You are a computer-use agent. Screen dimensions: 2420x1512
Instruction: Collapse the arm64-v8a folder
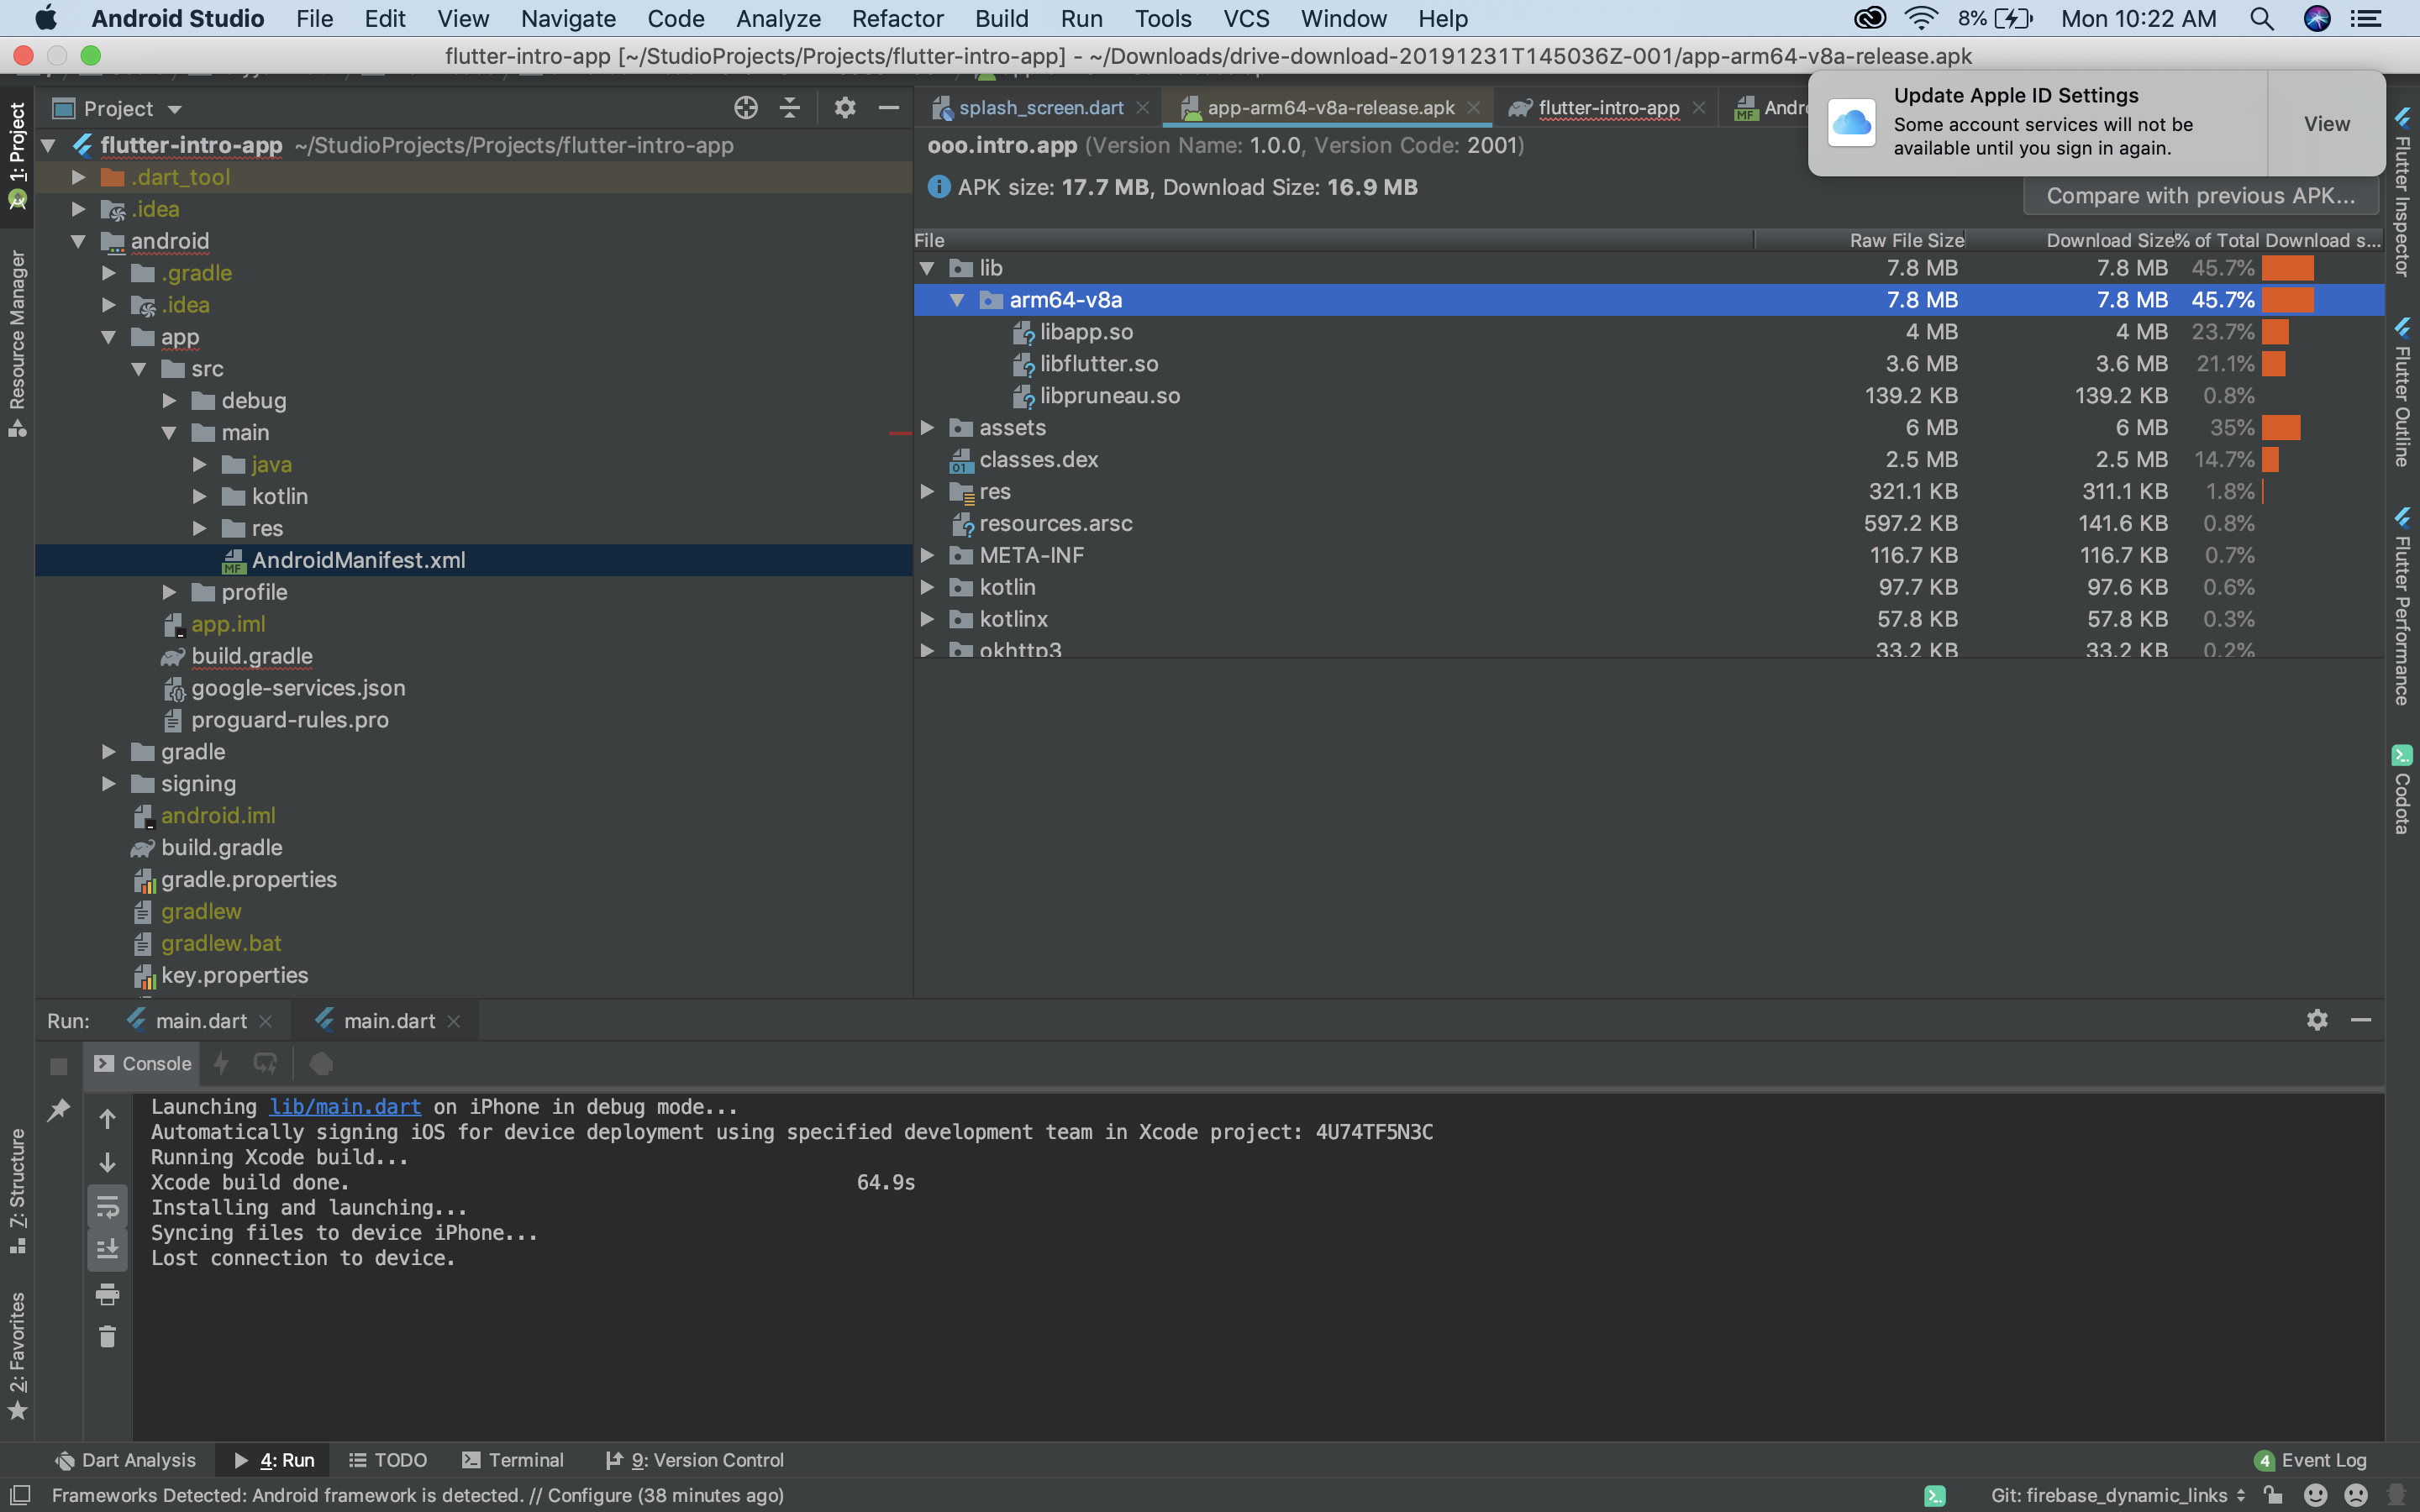click(957, 300)
